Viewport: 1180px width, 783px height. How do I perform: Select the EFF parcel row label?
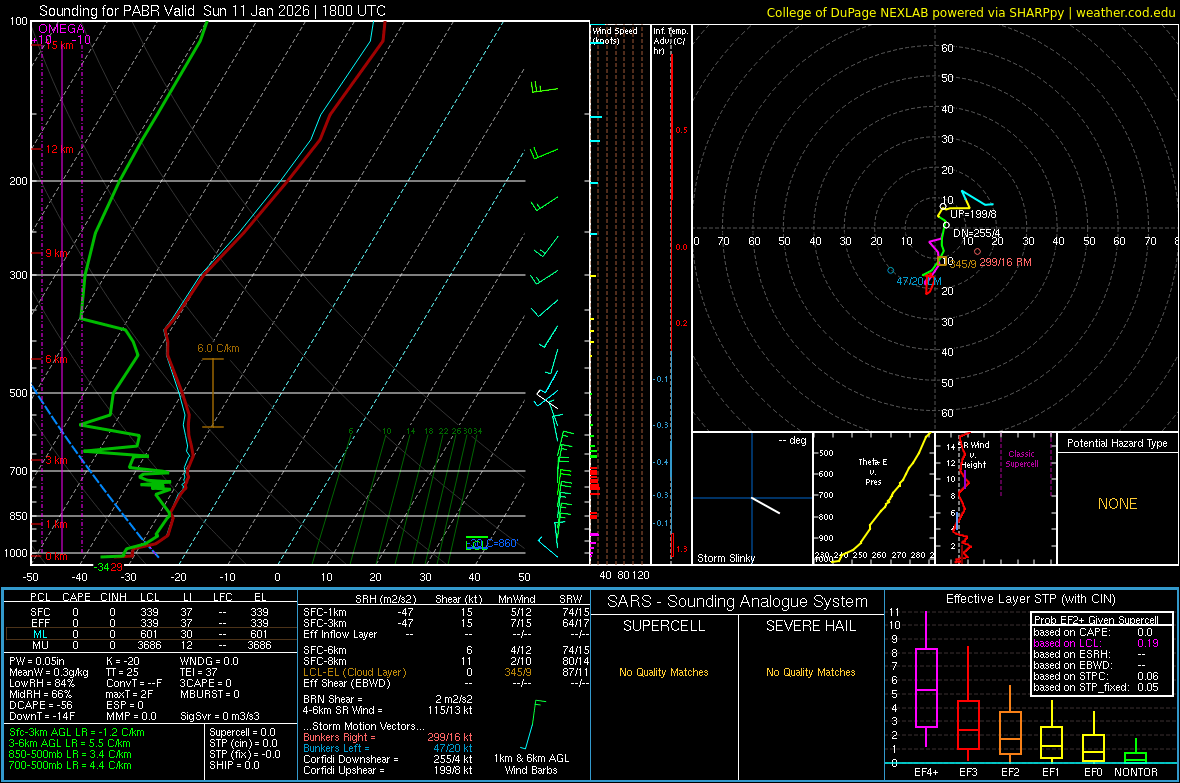[40, 623]
